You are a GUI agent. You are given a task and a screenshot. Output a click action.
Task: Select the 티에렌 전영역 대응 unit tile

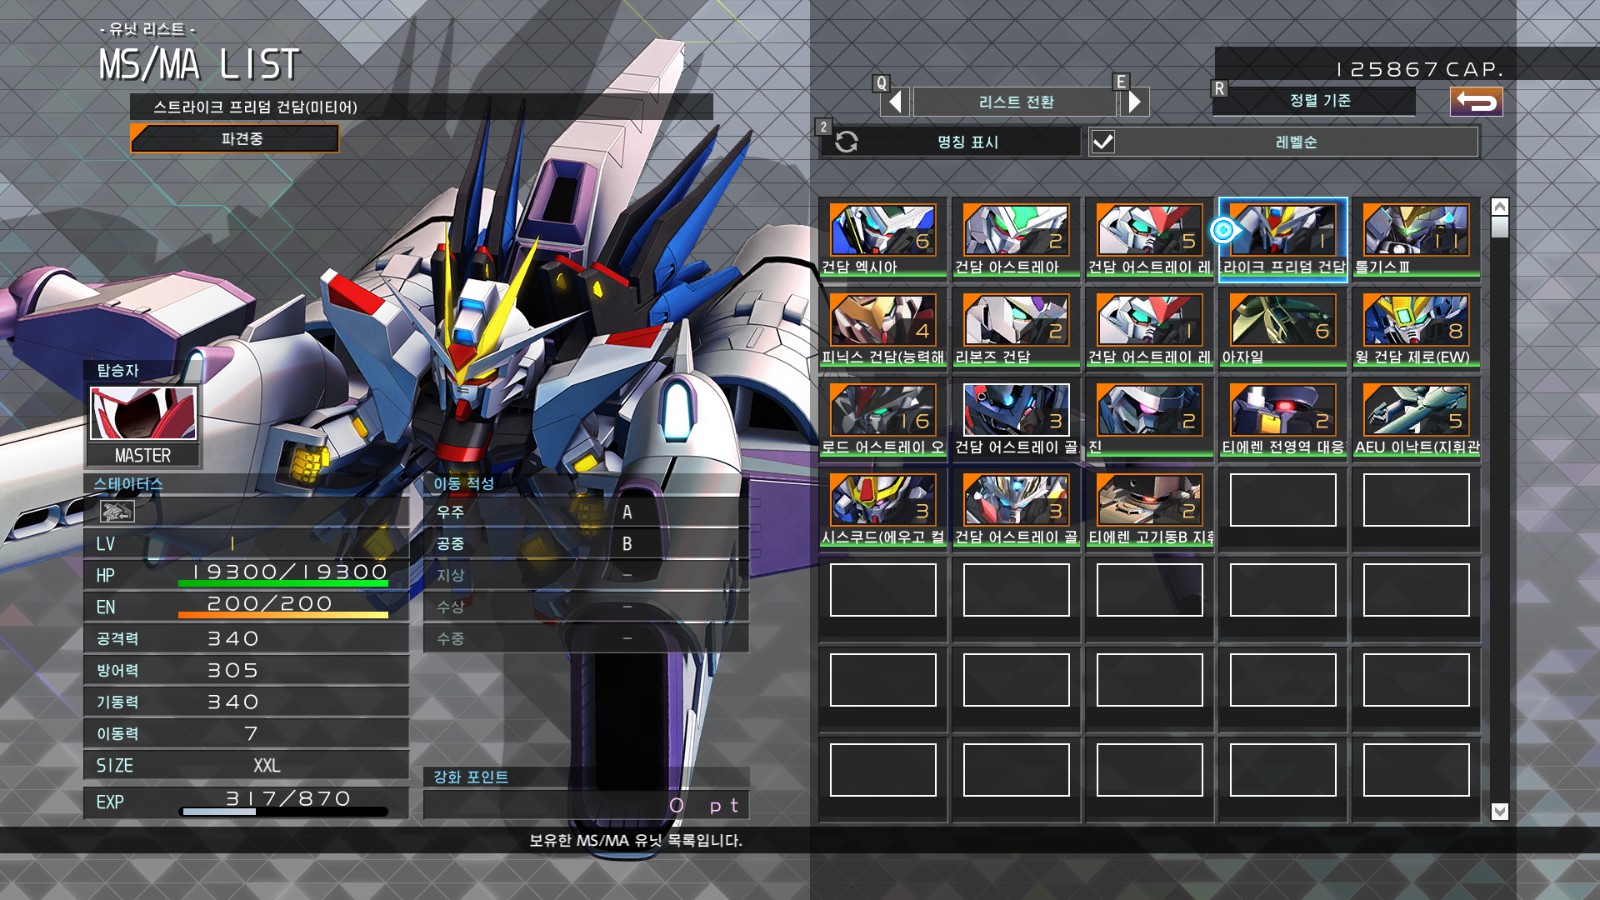pos(1283,419)
